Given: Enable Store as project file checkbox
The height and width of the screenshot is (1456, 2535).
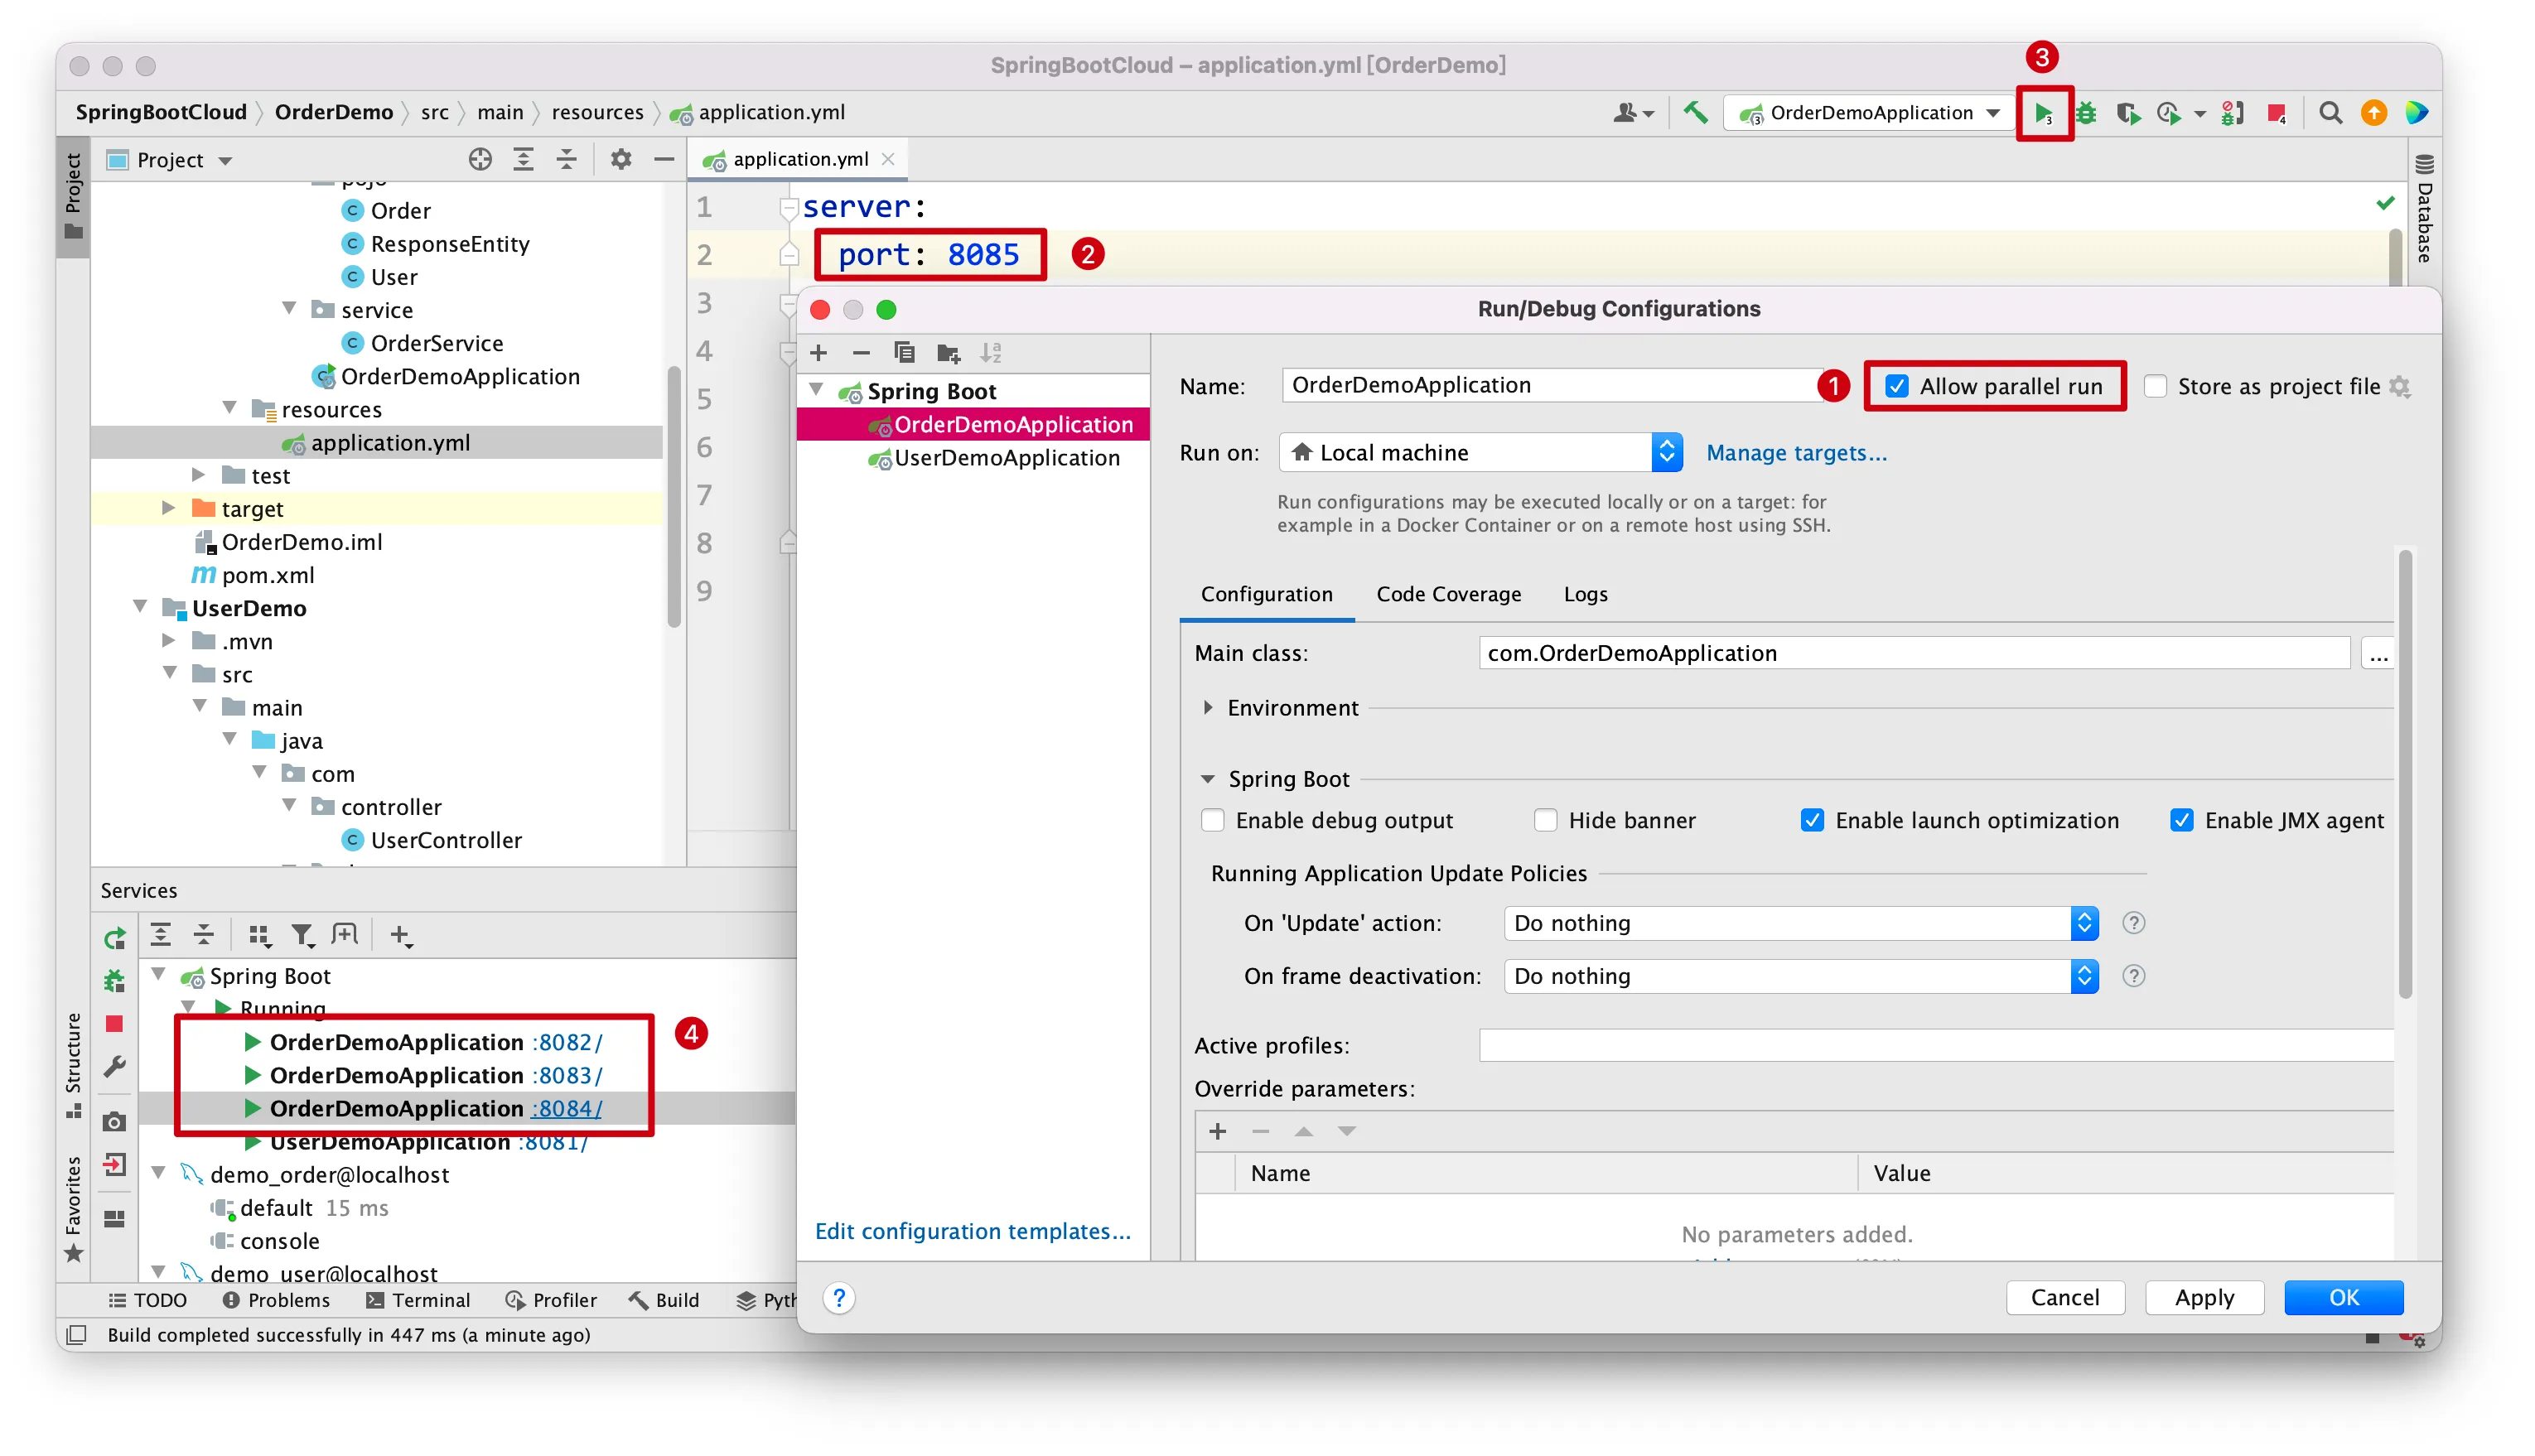Looking at the screenshot, I should tap(2155, 386).
